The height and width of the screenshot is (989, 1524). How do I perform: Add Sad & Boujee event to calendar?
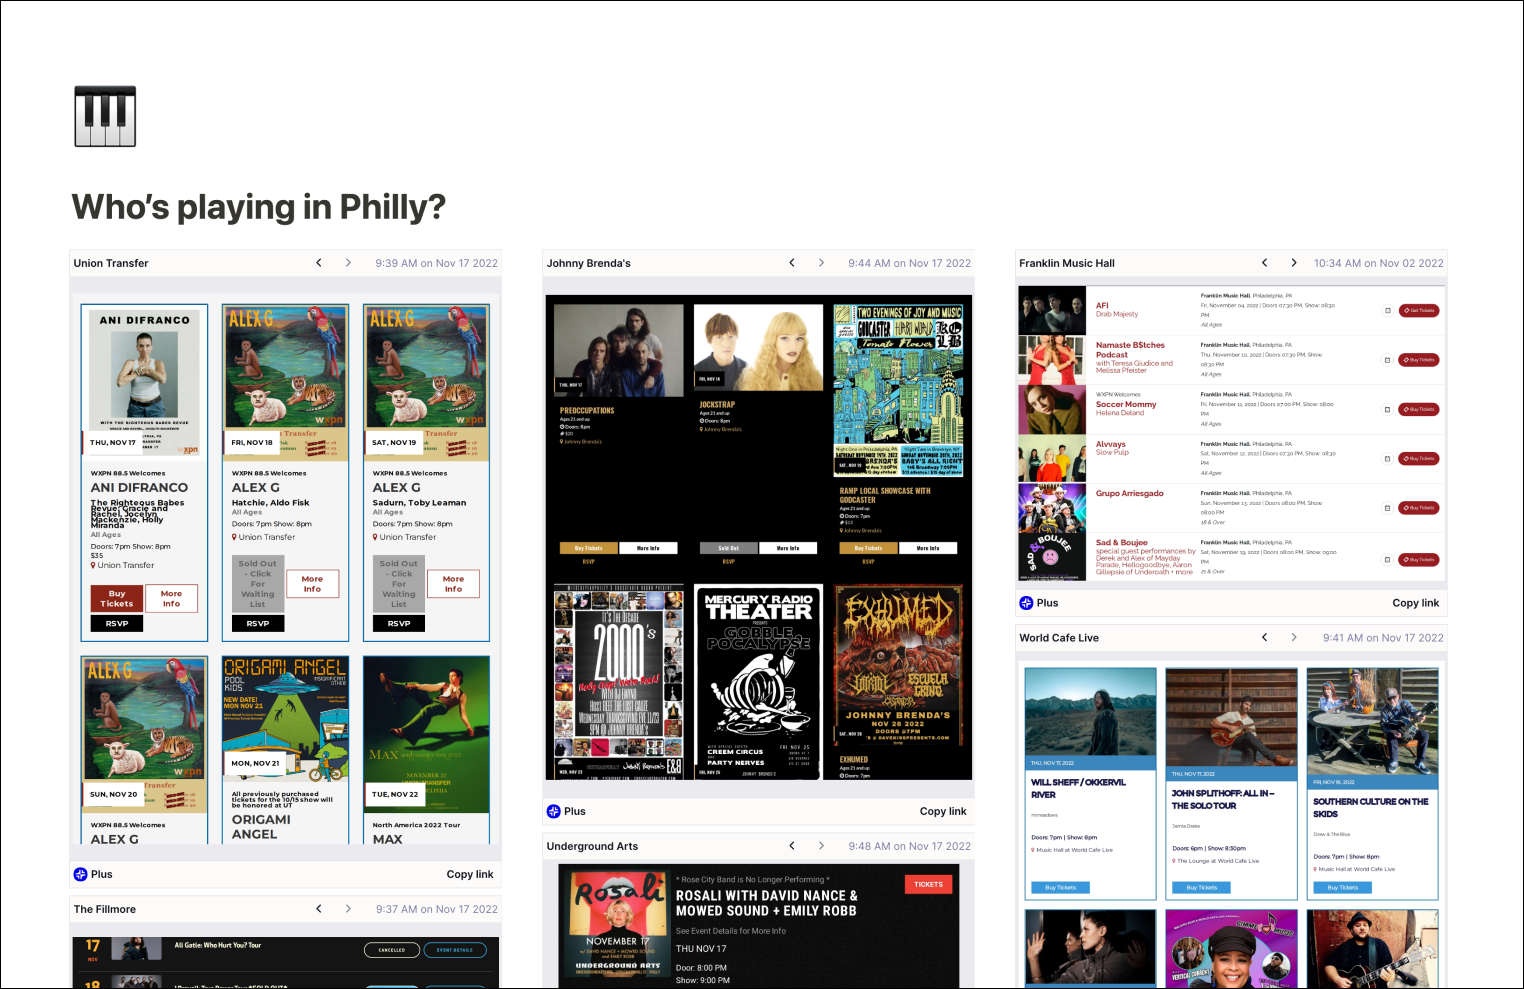[1387, 559]
